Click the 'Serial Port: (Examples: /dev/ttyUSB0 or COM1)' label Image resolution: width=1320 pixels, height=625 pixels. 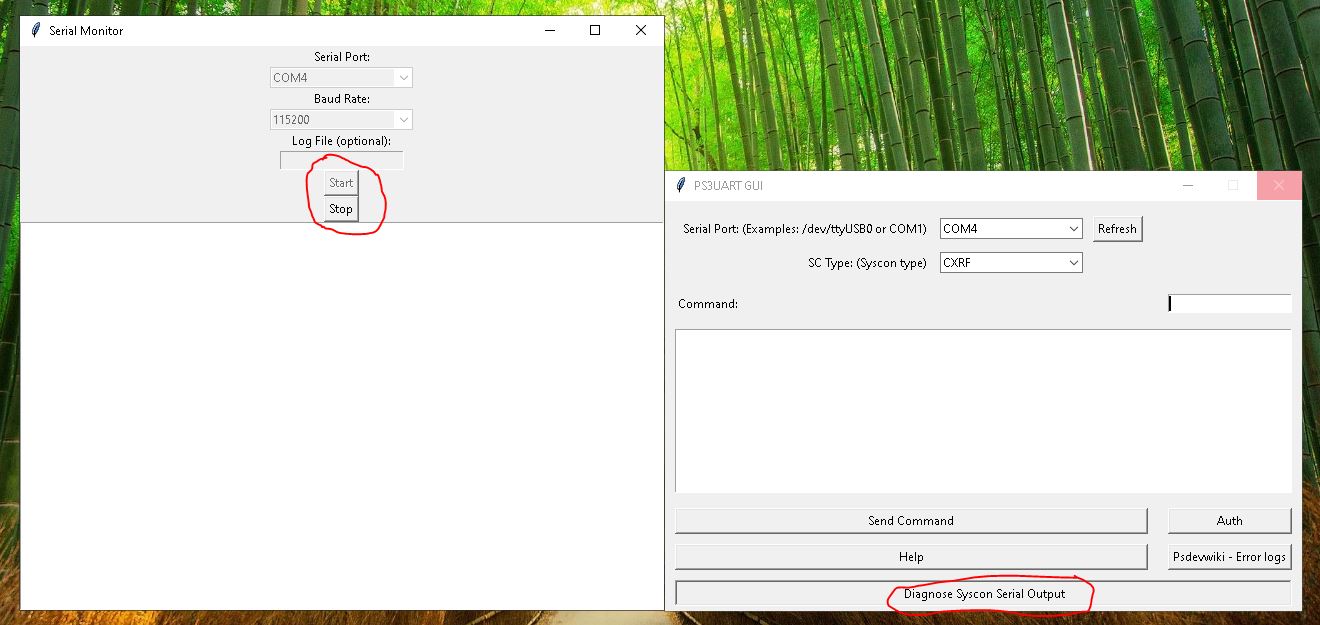click(x=805, y=229)
